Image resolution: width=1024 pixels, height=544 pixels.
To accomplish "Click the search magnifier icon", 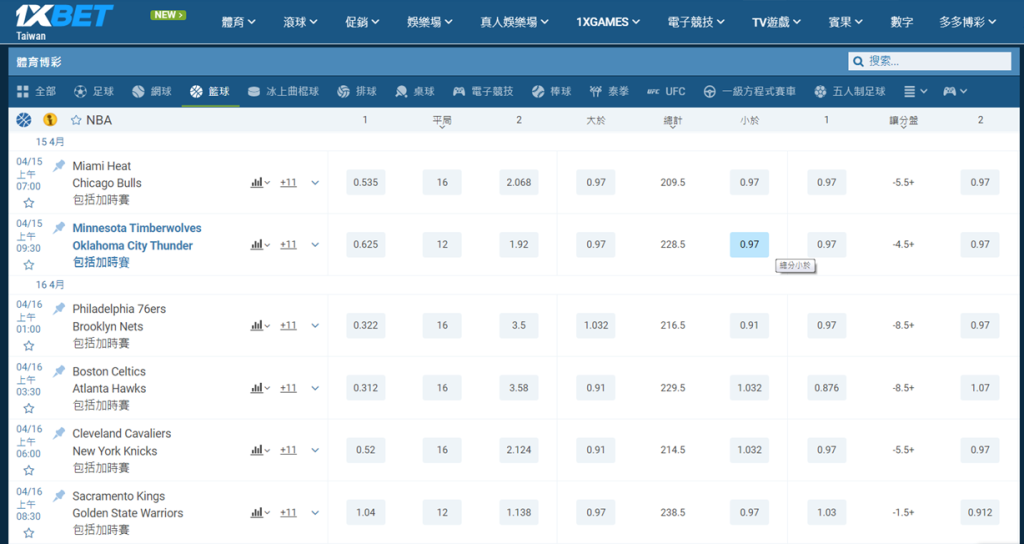I will click(x=858, y=61).
